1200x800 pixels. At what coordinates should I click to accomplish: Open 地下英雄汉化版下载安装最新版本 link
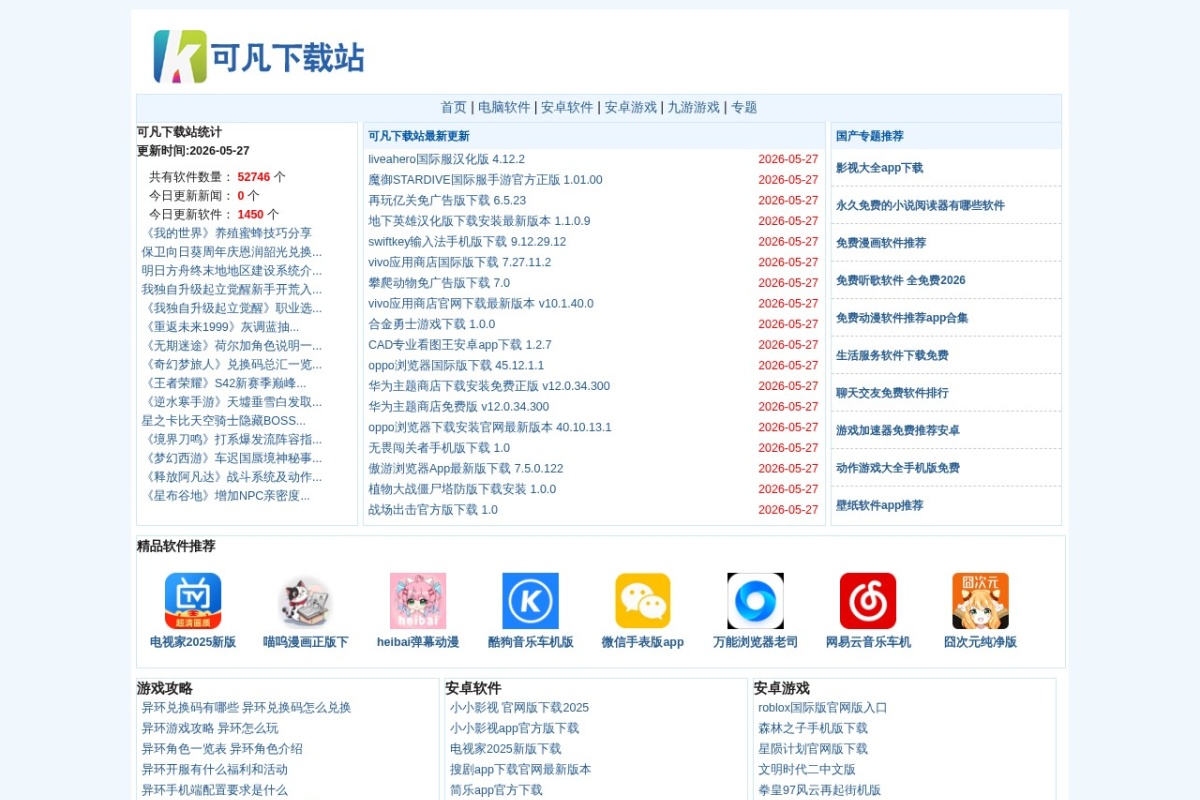pos(479,221)
